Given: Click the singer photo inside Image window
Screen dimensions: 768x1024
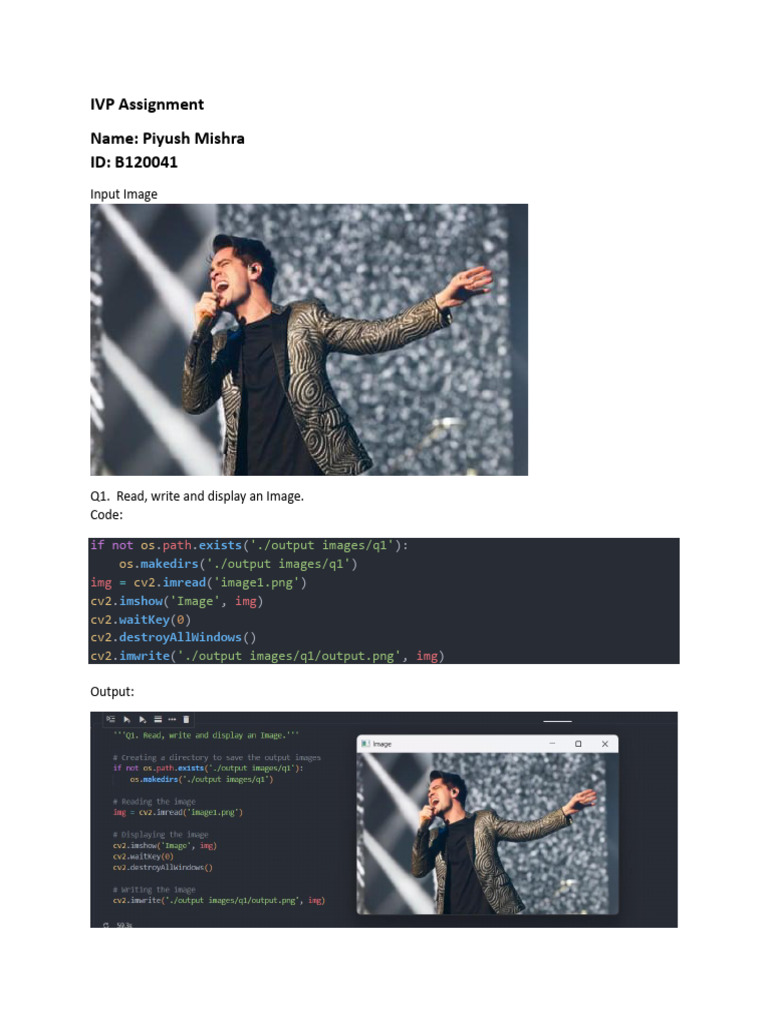Looking at the screenshot, I should point(487,833).
